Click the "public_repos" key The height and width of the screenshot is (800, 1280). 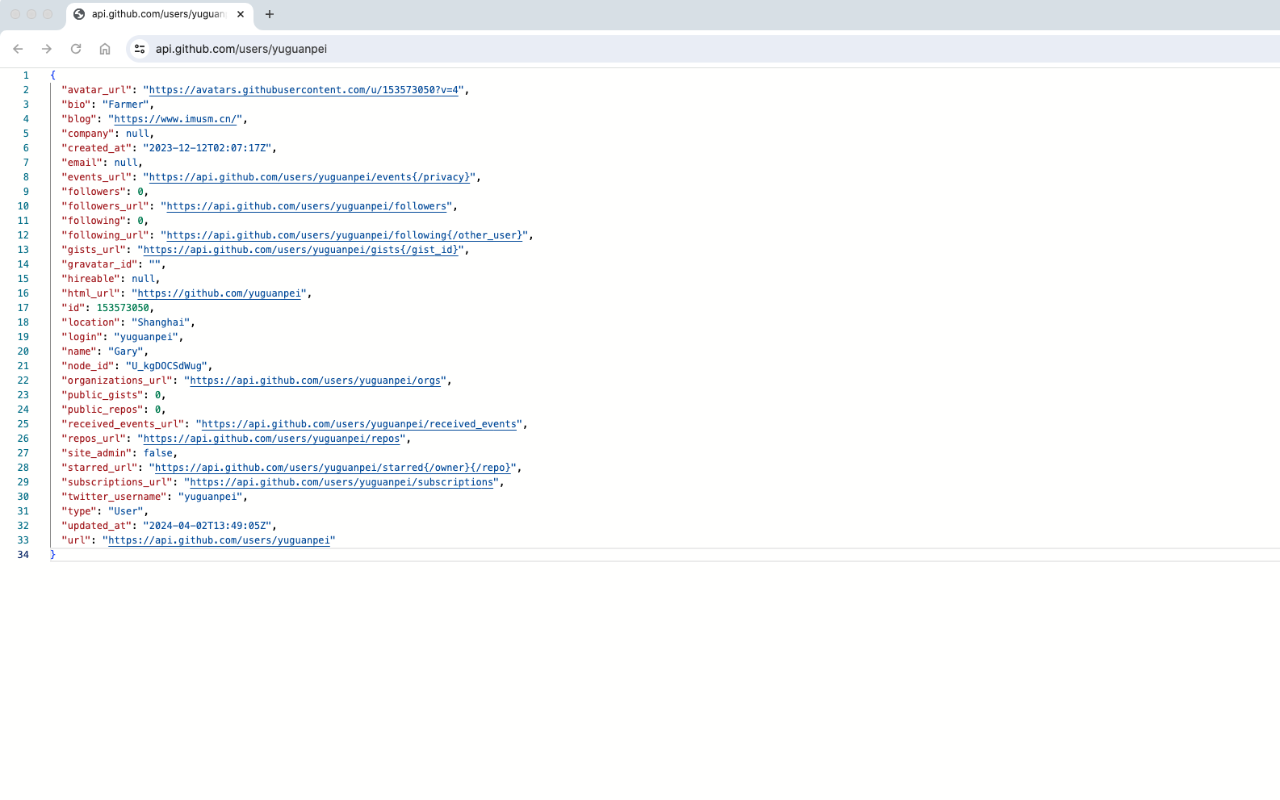102,409
